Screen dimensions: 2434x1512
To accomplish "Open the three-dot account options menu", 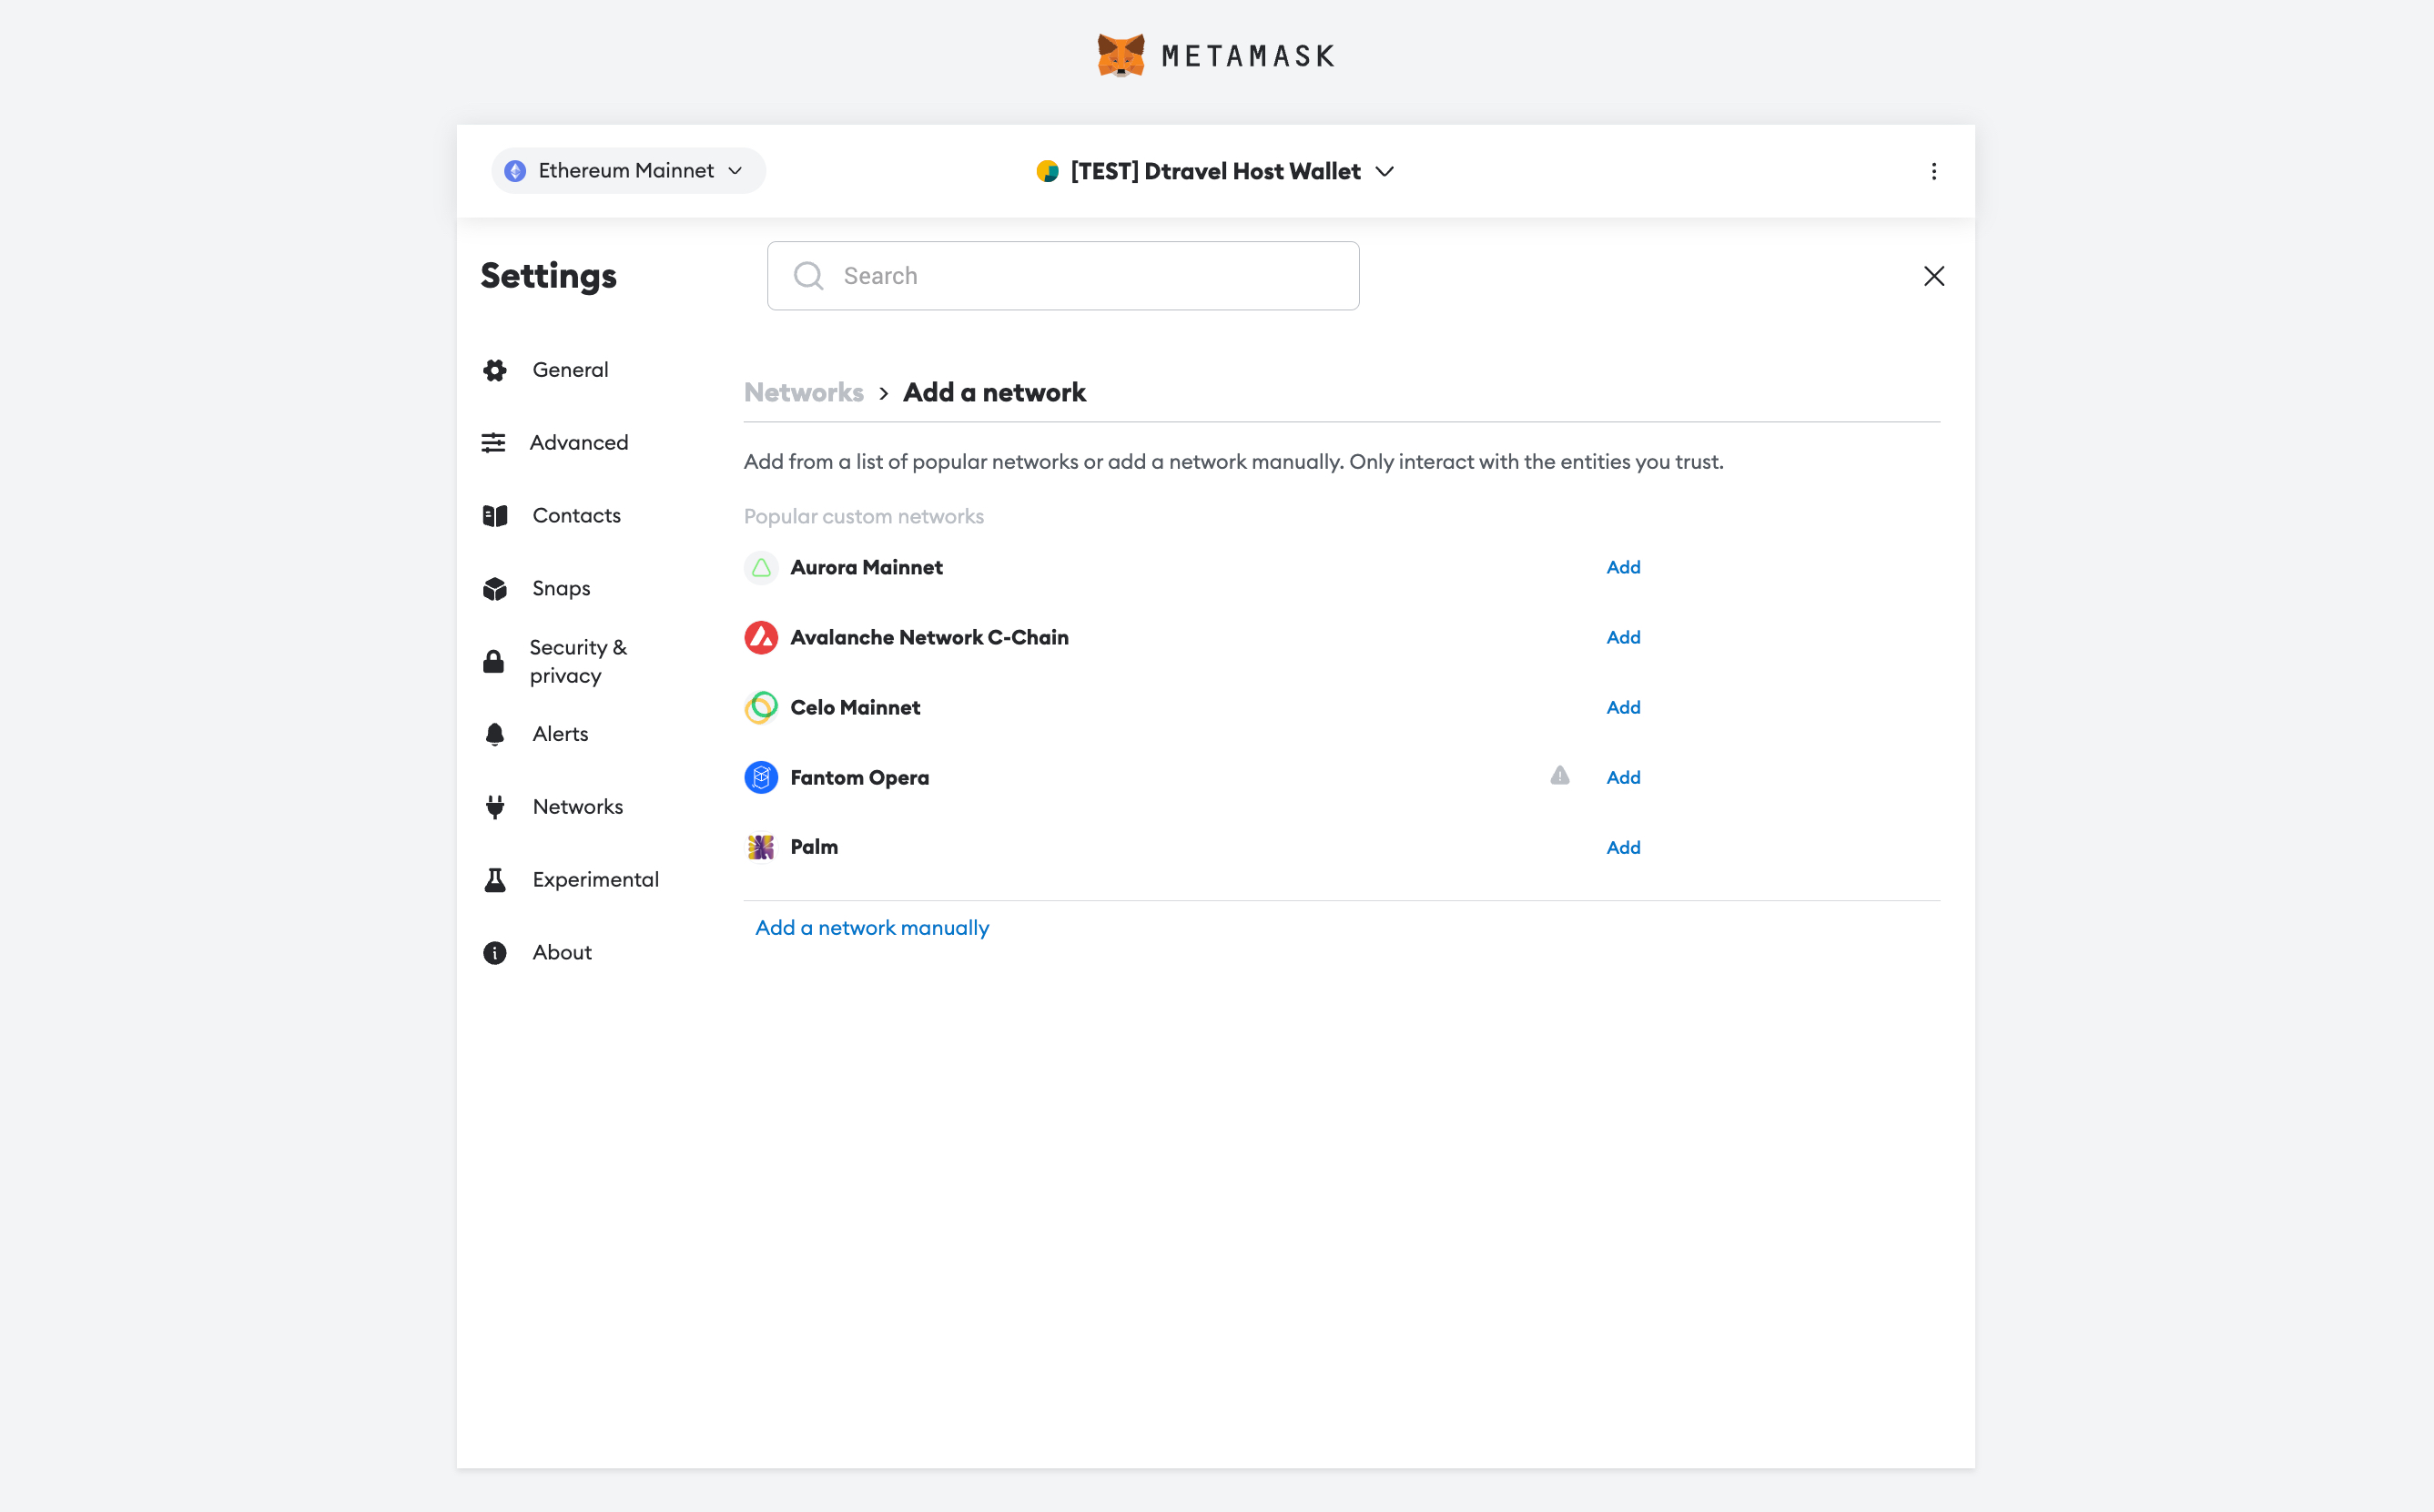I will (x=1933, y=171).
